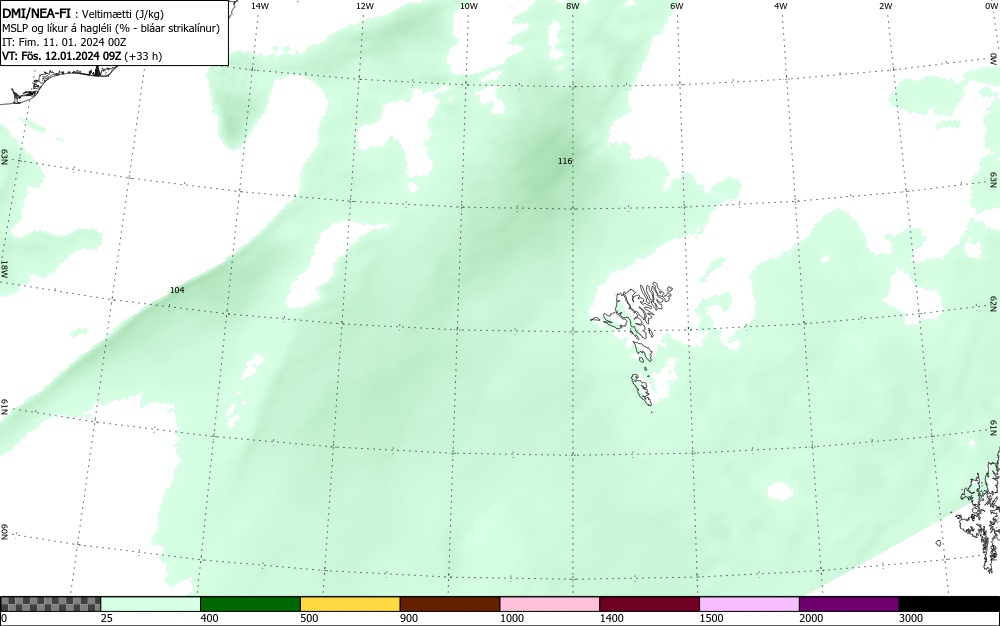Click the '10W' longitude label

[x=469, y=6]
